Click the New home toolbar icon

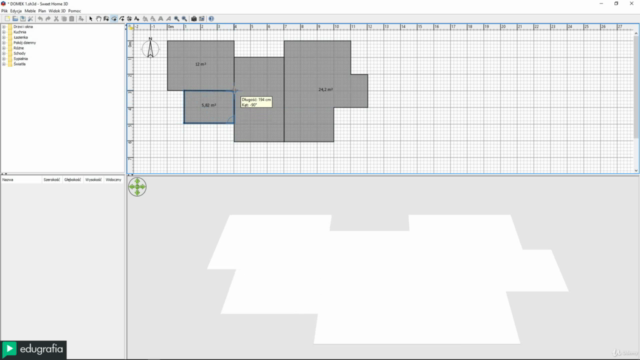(x=7, y=19)
